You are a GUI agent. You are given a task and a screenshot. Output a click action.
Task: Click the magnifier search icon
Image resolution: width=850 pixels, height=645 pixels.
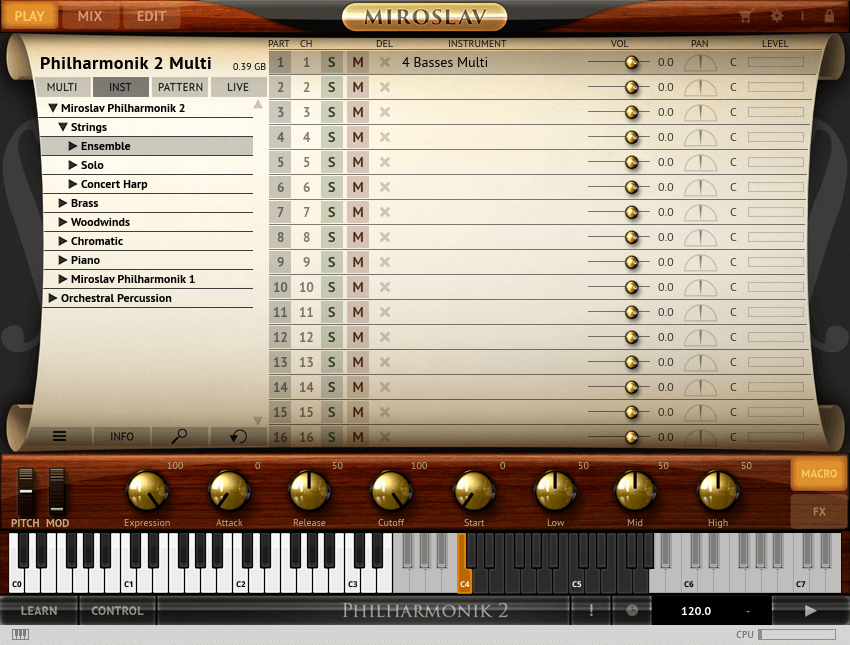(x=179, y=436)
